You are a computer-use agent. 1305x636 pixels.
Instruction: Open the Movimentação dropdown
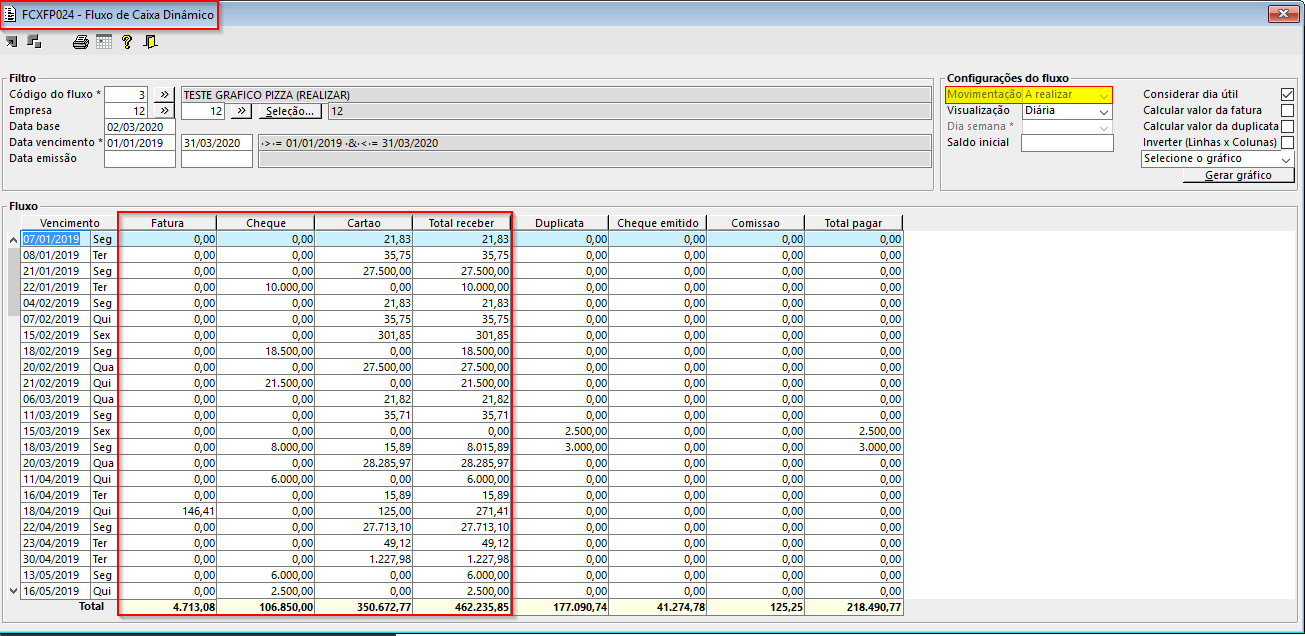click(x=1103, y=95)
